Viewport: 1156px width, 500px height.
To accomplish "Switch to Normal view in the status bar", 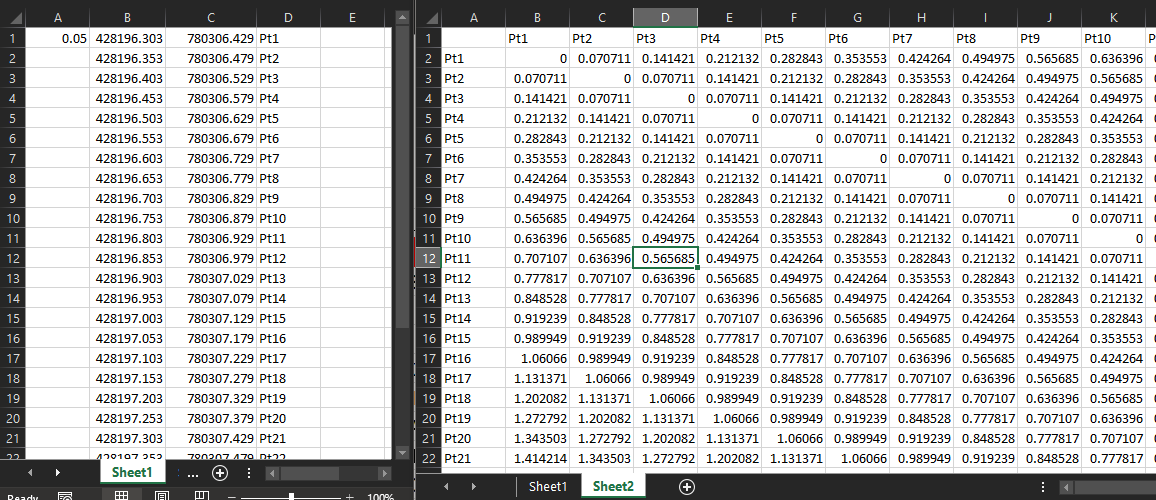I will (122, 496).
